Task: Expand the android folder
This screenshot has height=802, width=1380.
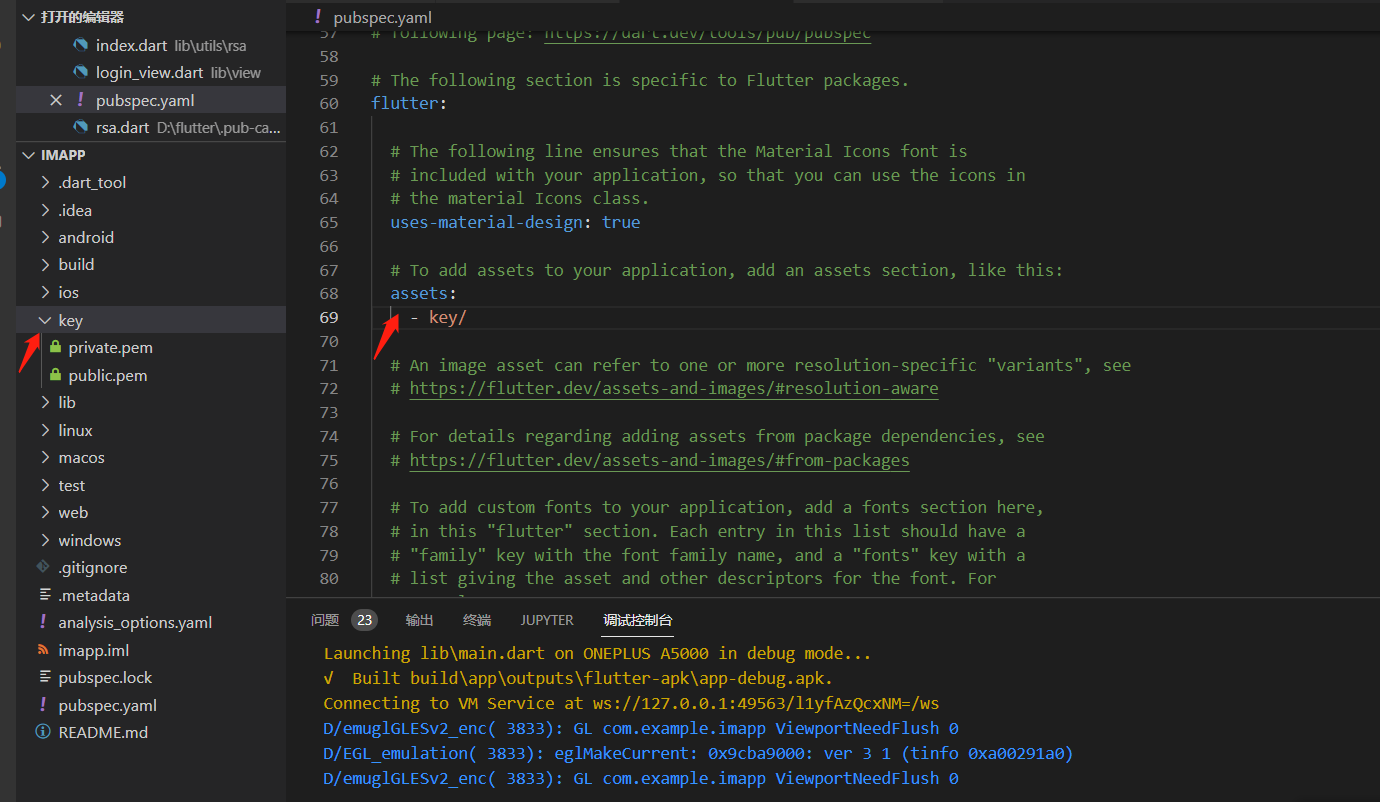Action: (44, 237)
